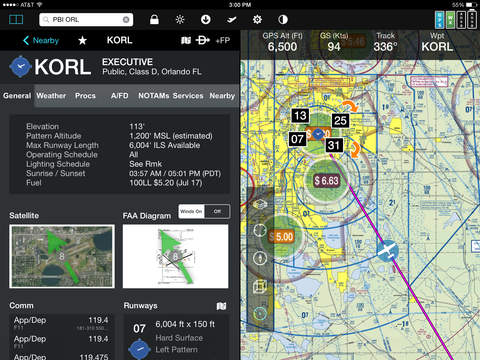The image size is (480, 360).
Task: Toggle the split-view layout icon
Action: pyautogui.click(x=16, y=19)
